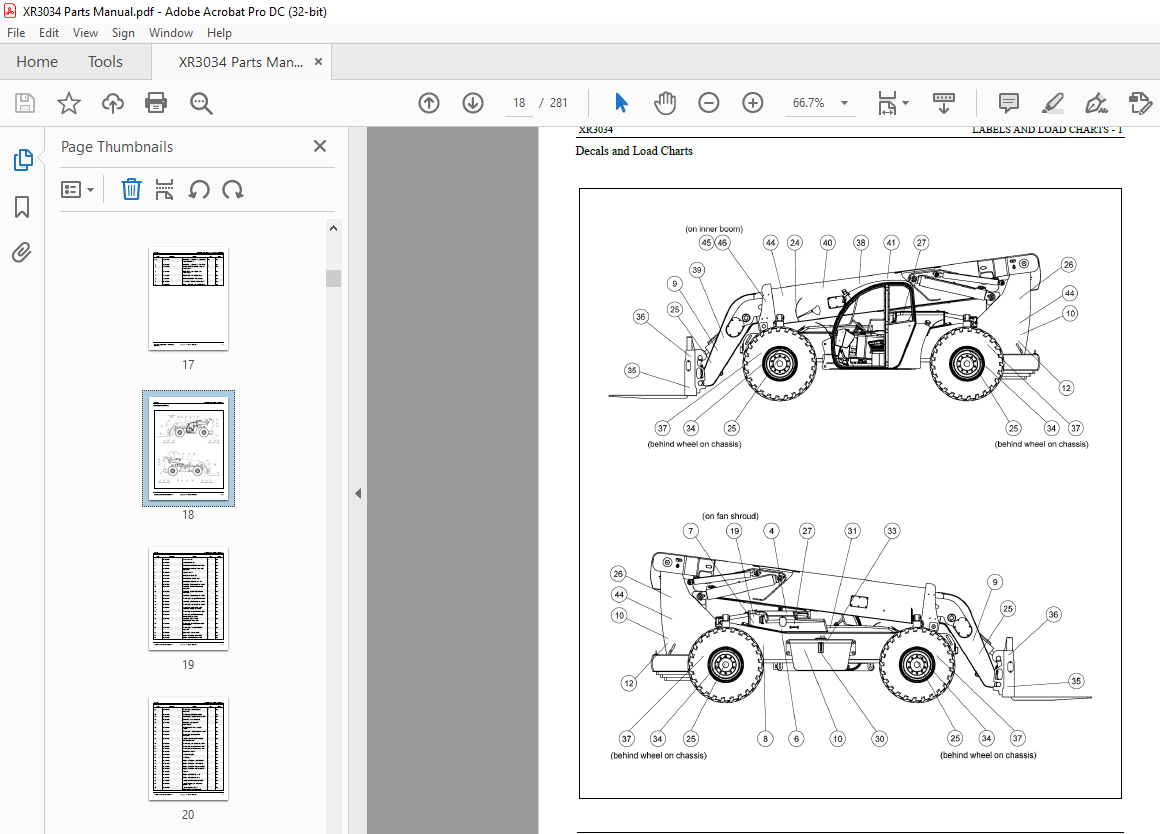The width and height of the screenshot is (1160, 834).
Task: Collapse the navigation pane with left arrow
Action: tap(358, 494)
